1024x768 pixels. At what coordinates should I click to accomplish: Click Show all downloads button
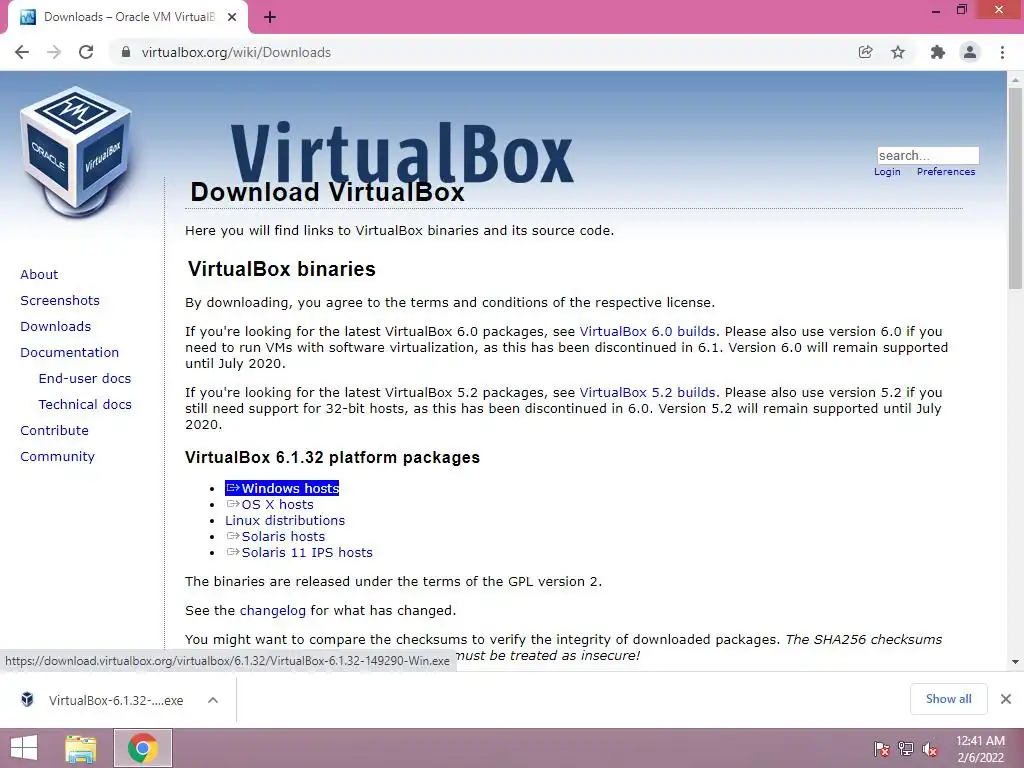pyautogui.click(x=948, y=699)
